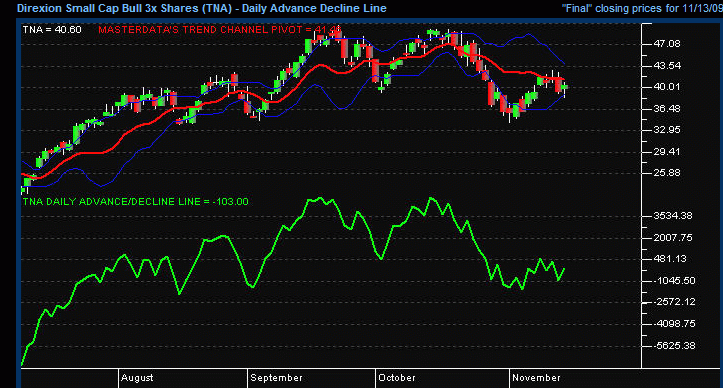Click the October month marker
This screenshot has height=388, width=723.
coord(397,378)
